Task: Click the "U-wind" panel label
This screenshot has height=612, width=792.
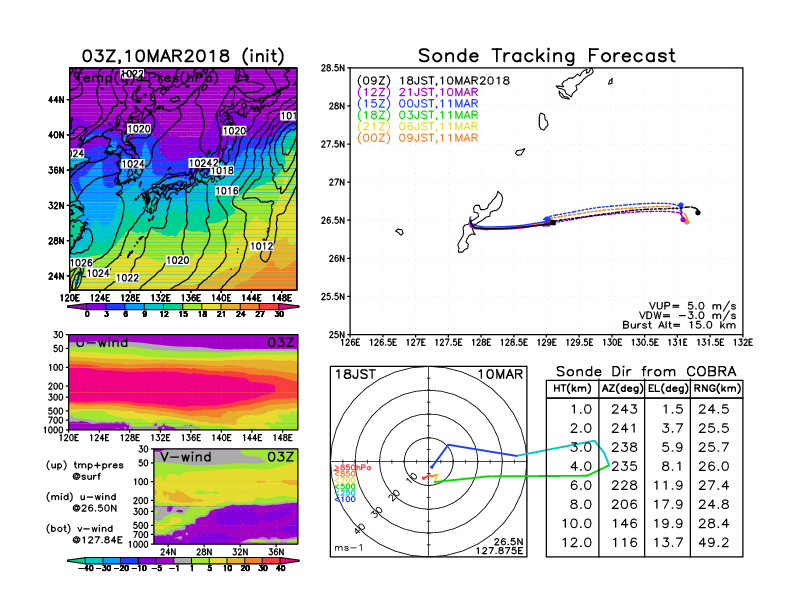Action: 102,343
